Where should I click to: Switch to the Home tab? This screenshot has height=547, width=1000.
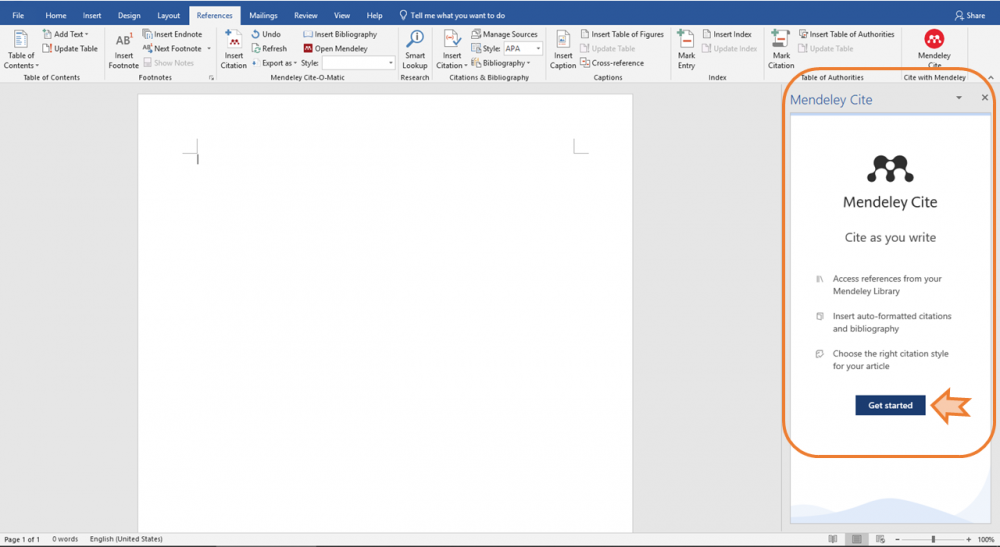[x=55, y=15]
